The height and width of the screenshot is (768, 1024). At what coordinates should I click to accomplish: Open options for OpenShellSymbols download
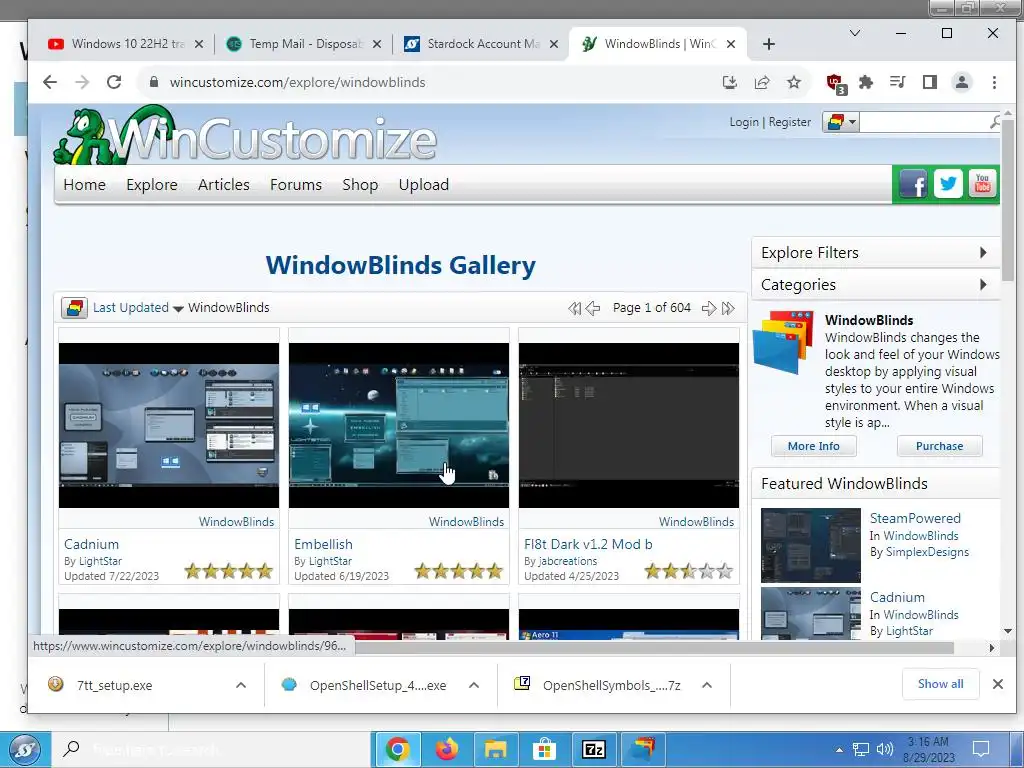pos(707,685)
